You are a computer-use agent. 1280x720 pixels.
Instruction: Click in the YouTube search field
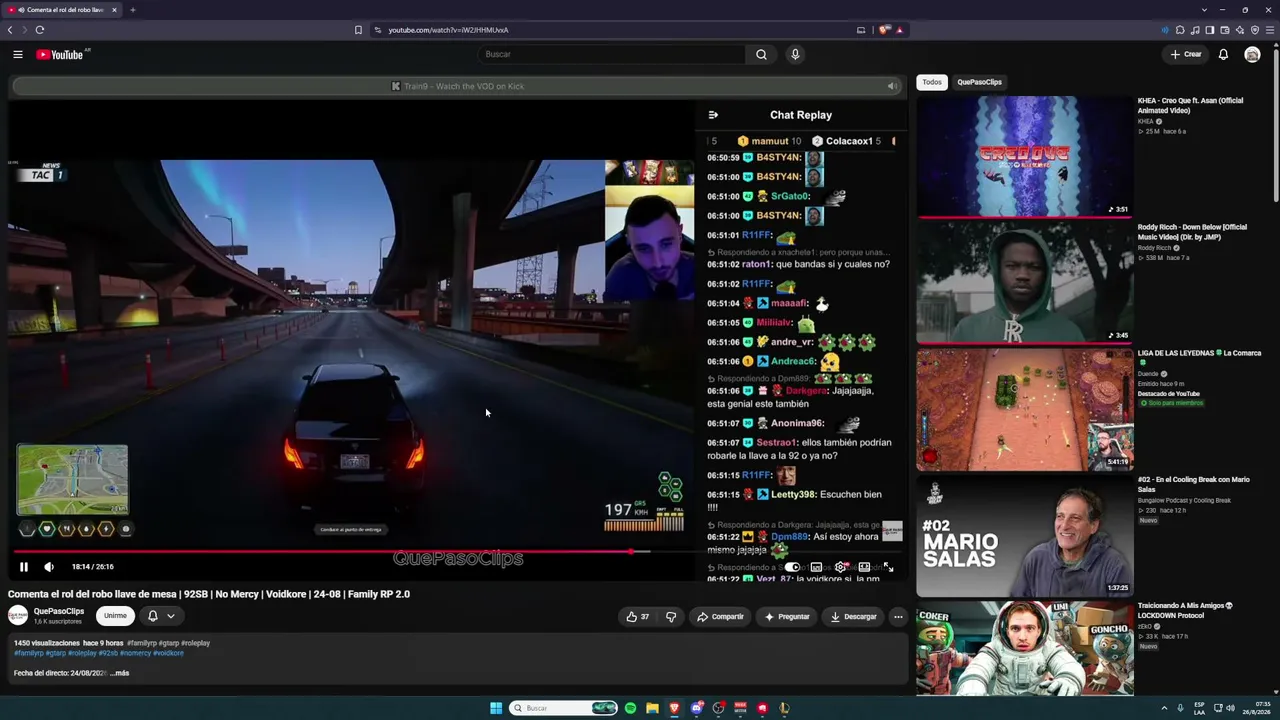[610, 55]
